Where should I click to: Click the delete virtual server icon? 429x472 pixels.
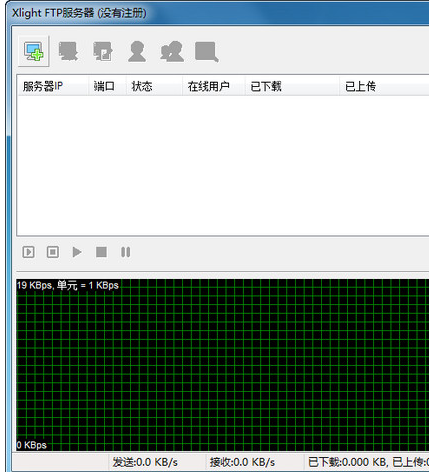point(68,51)
